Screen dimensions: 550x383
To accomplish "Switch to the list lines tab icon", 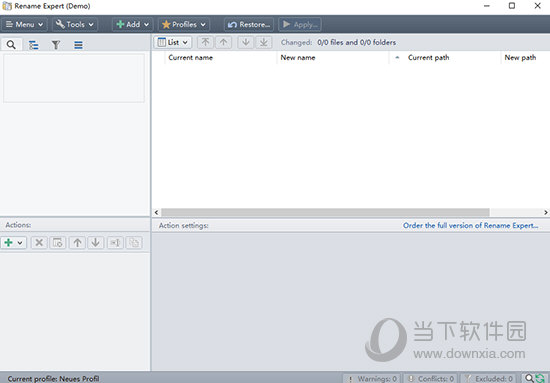I will (x=78, y=45).
